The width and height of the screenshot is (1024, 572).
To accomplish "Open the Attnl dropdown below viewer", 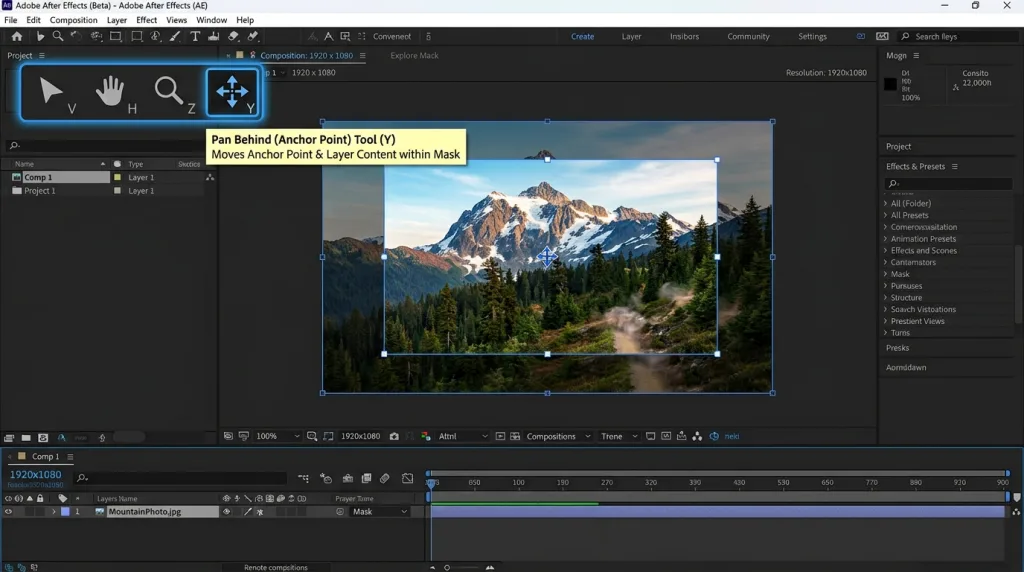I will (462, 436).
